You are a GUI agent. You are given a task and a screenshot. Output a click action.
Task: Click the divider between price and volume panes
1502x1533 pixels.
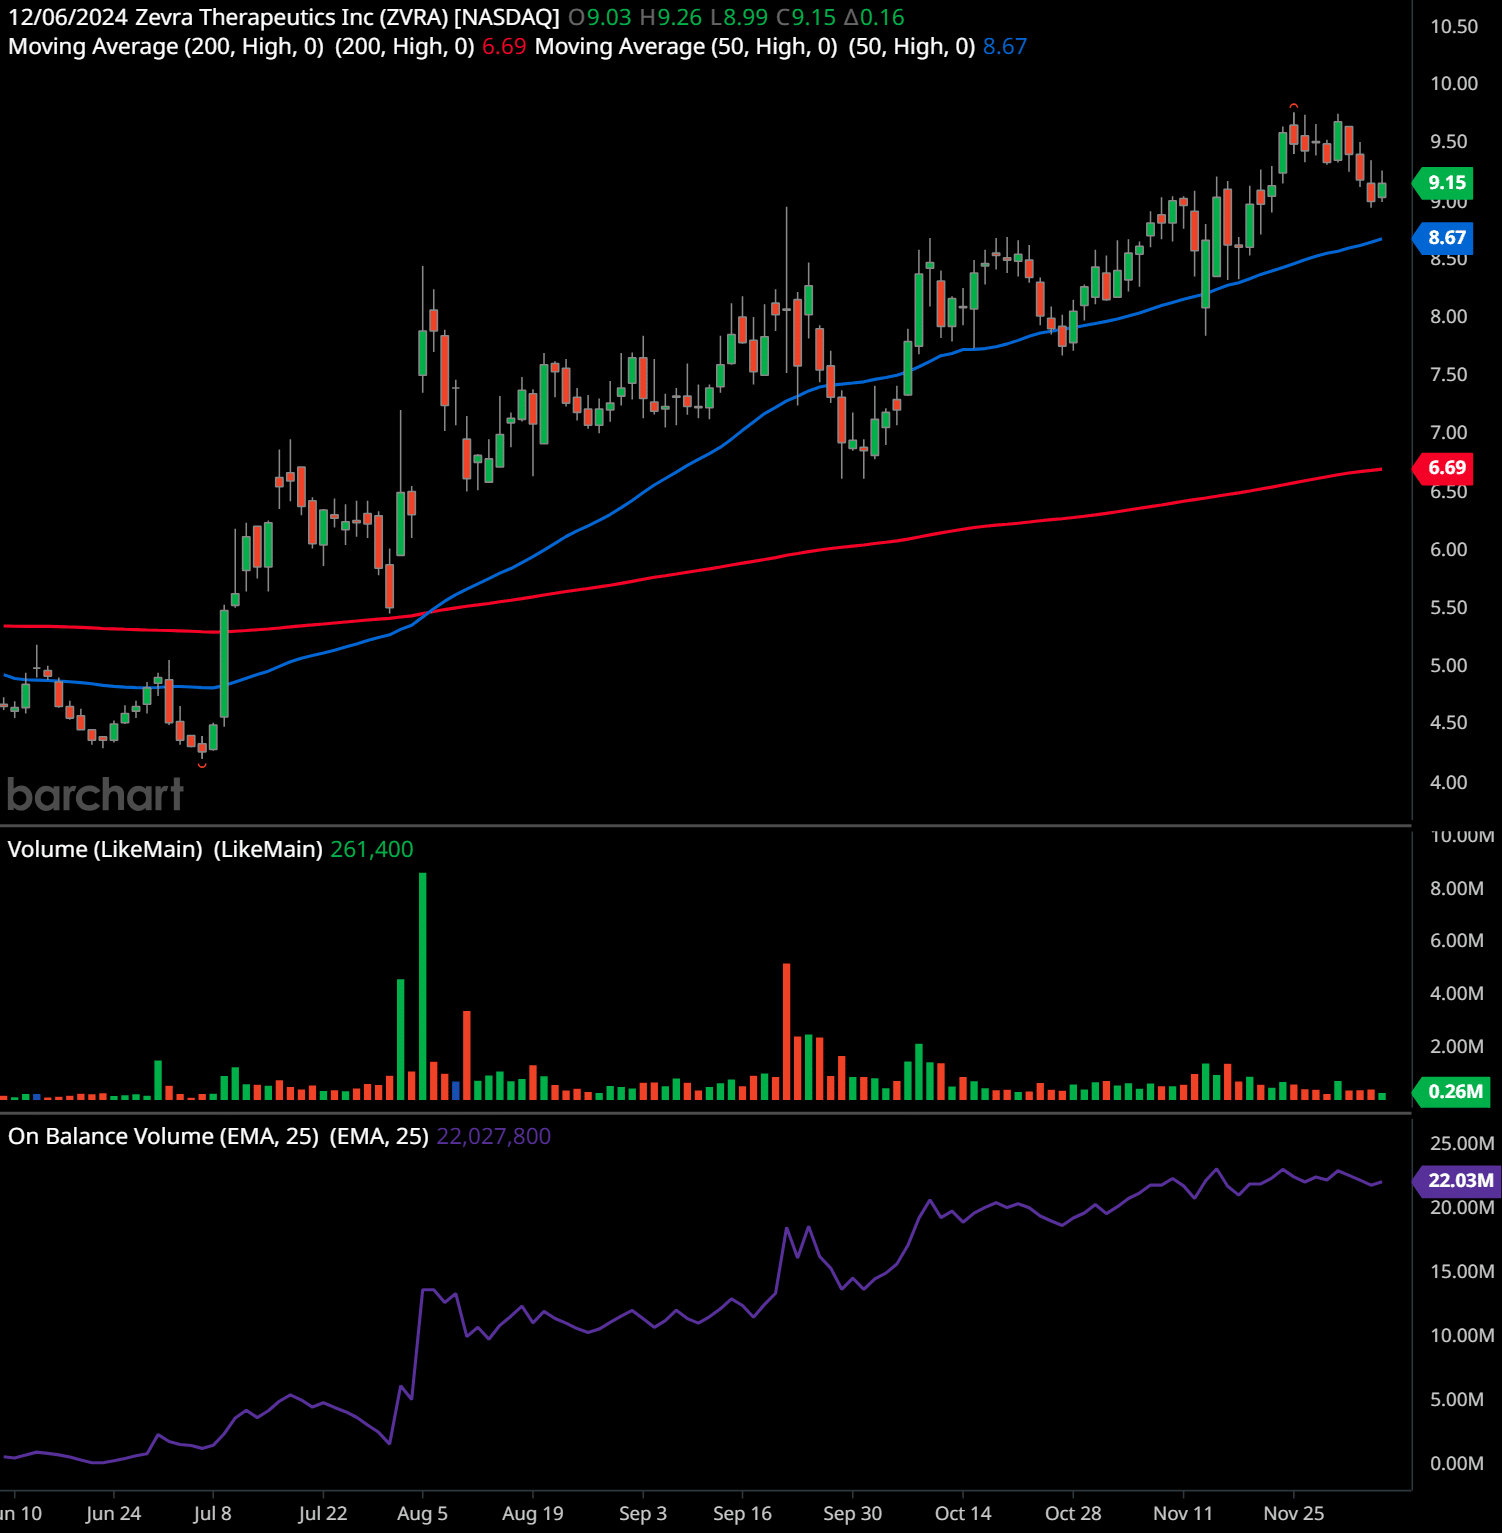click(705, 826)
